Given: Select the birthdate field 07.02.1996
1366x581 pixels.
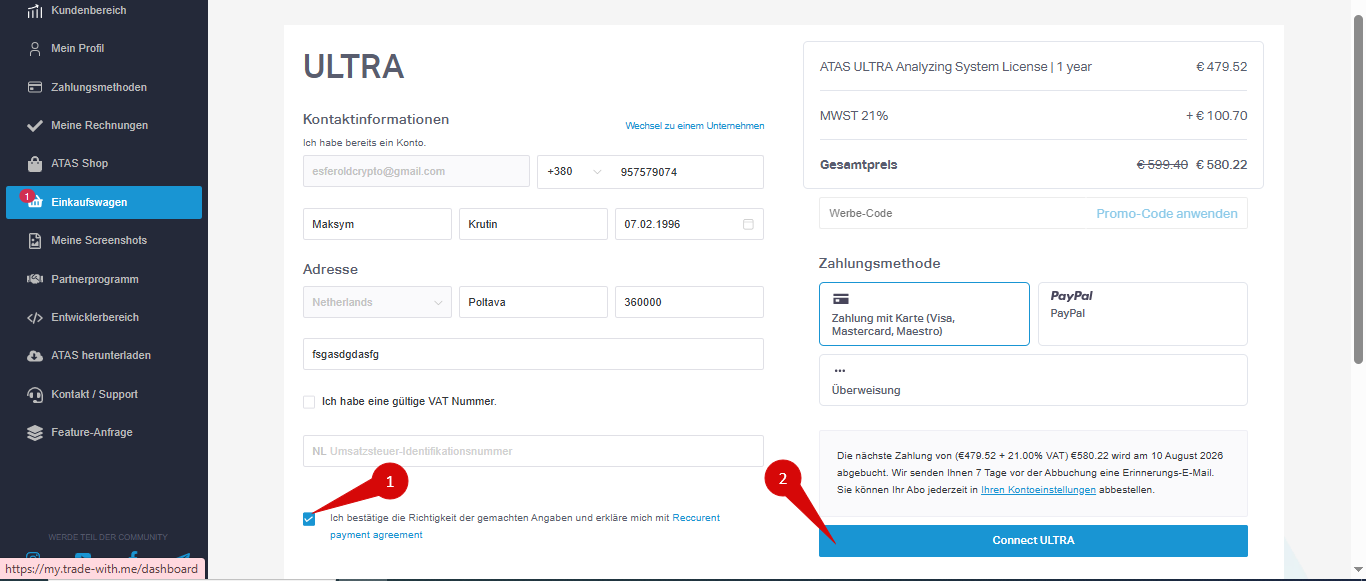Looking at the screenshot, I should (x=689, y=224).
